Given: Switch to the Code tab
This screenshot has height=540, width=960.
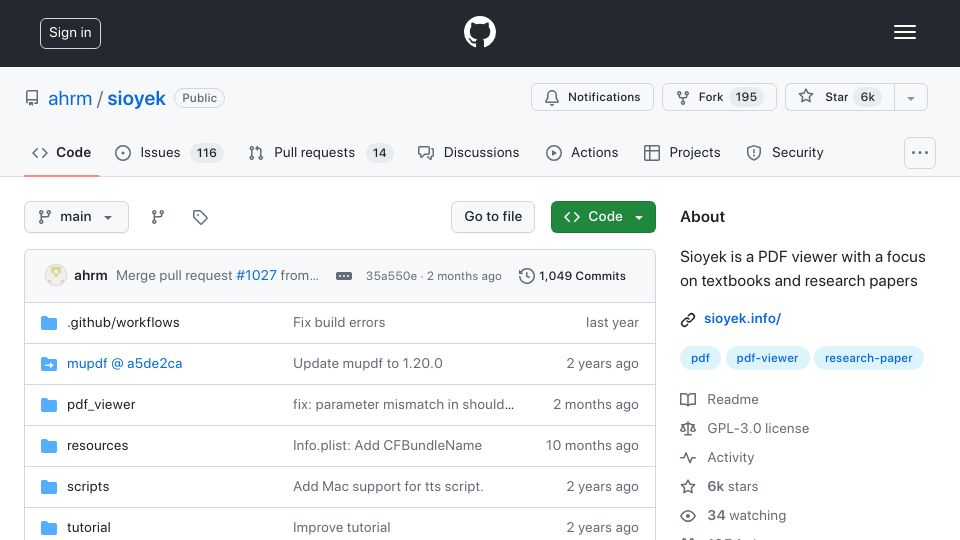Looking at the screenshot, I should (61, 152).
